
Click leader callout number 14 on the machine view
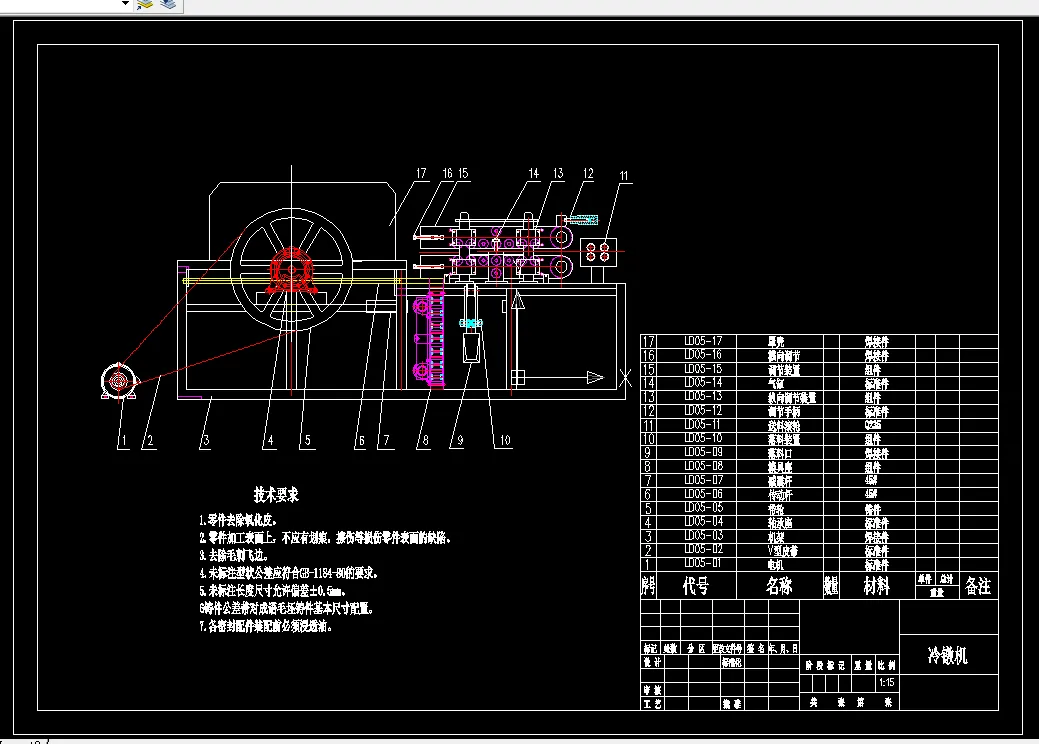coord(533,173)
